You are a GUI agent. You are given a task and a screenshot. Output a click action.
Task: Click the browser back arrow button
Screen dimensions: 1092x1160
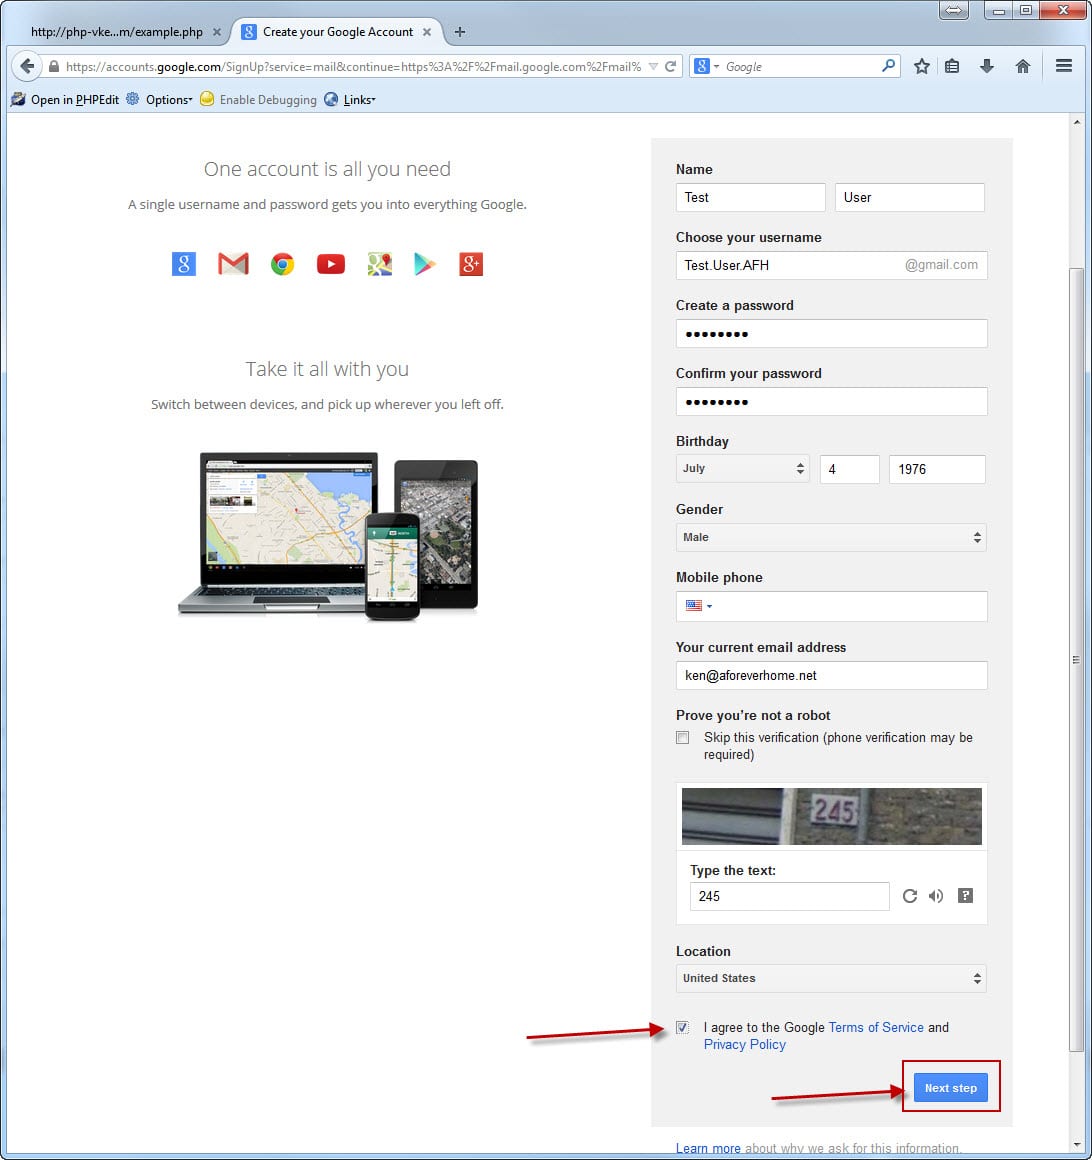pos(27,66)
